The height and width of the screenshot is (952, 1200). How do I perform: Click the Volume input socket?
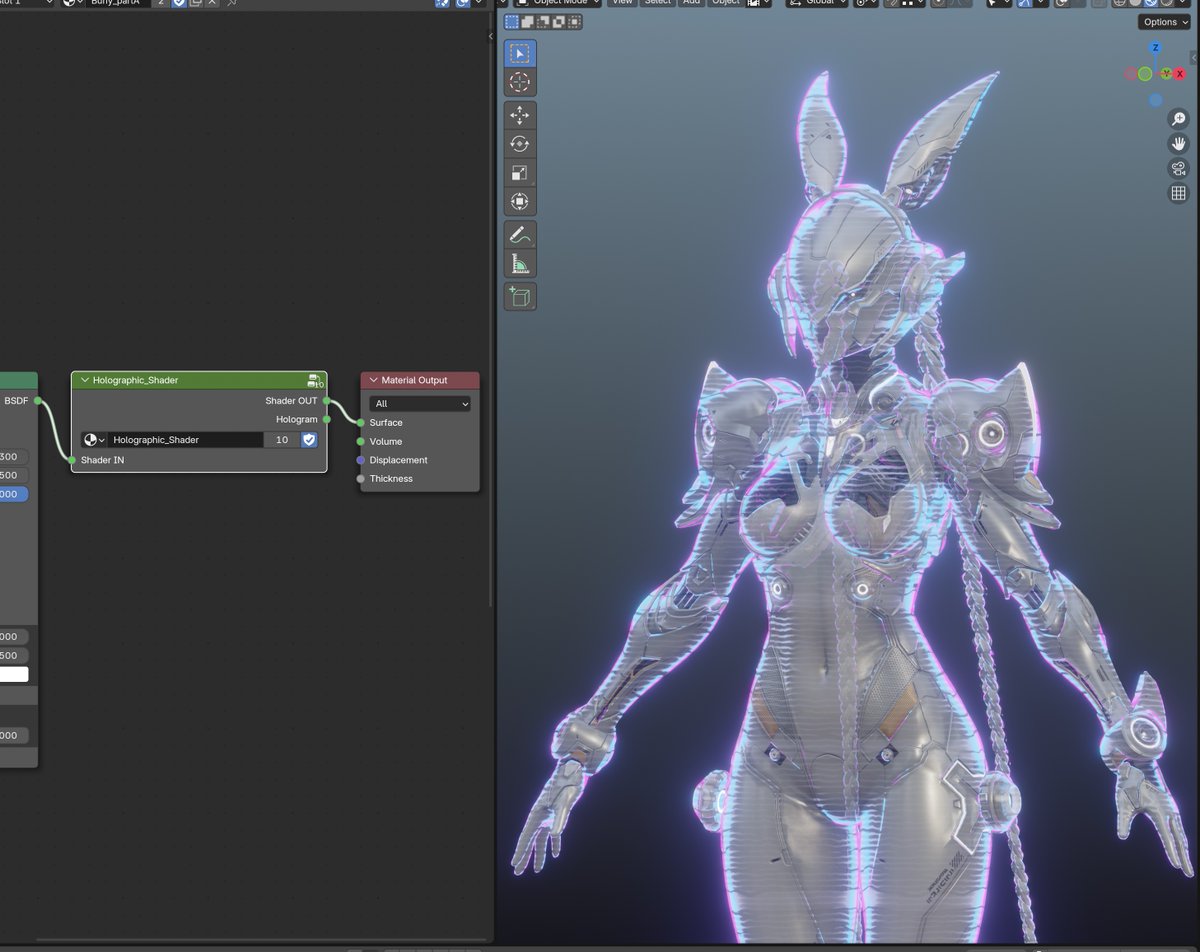click(x=360, y=441)
